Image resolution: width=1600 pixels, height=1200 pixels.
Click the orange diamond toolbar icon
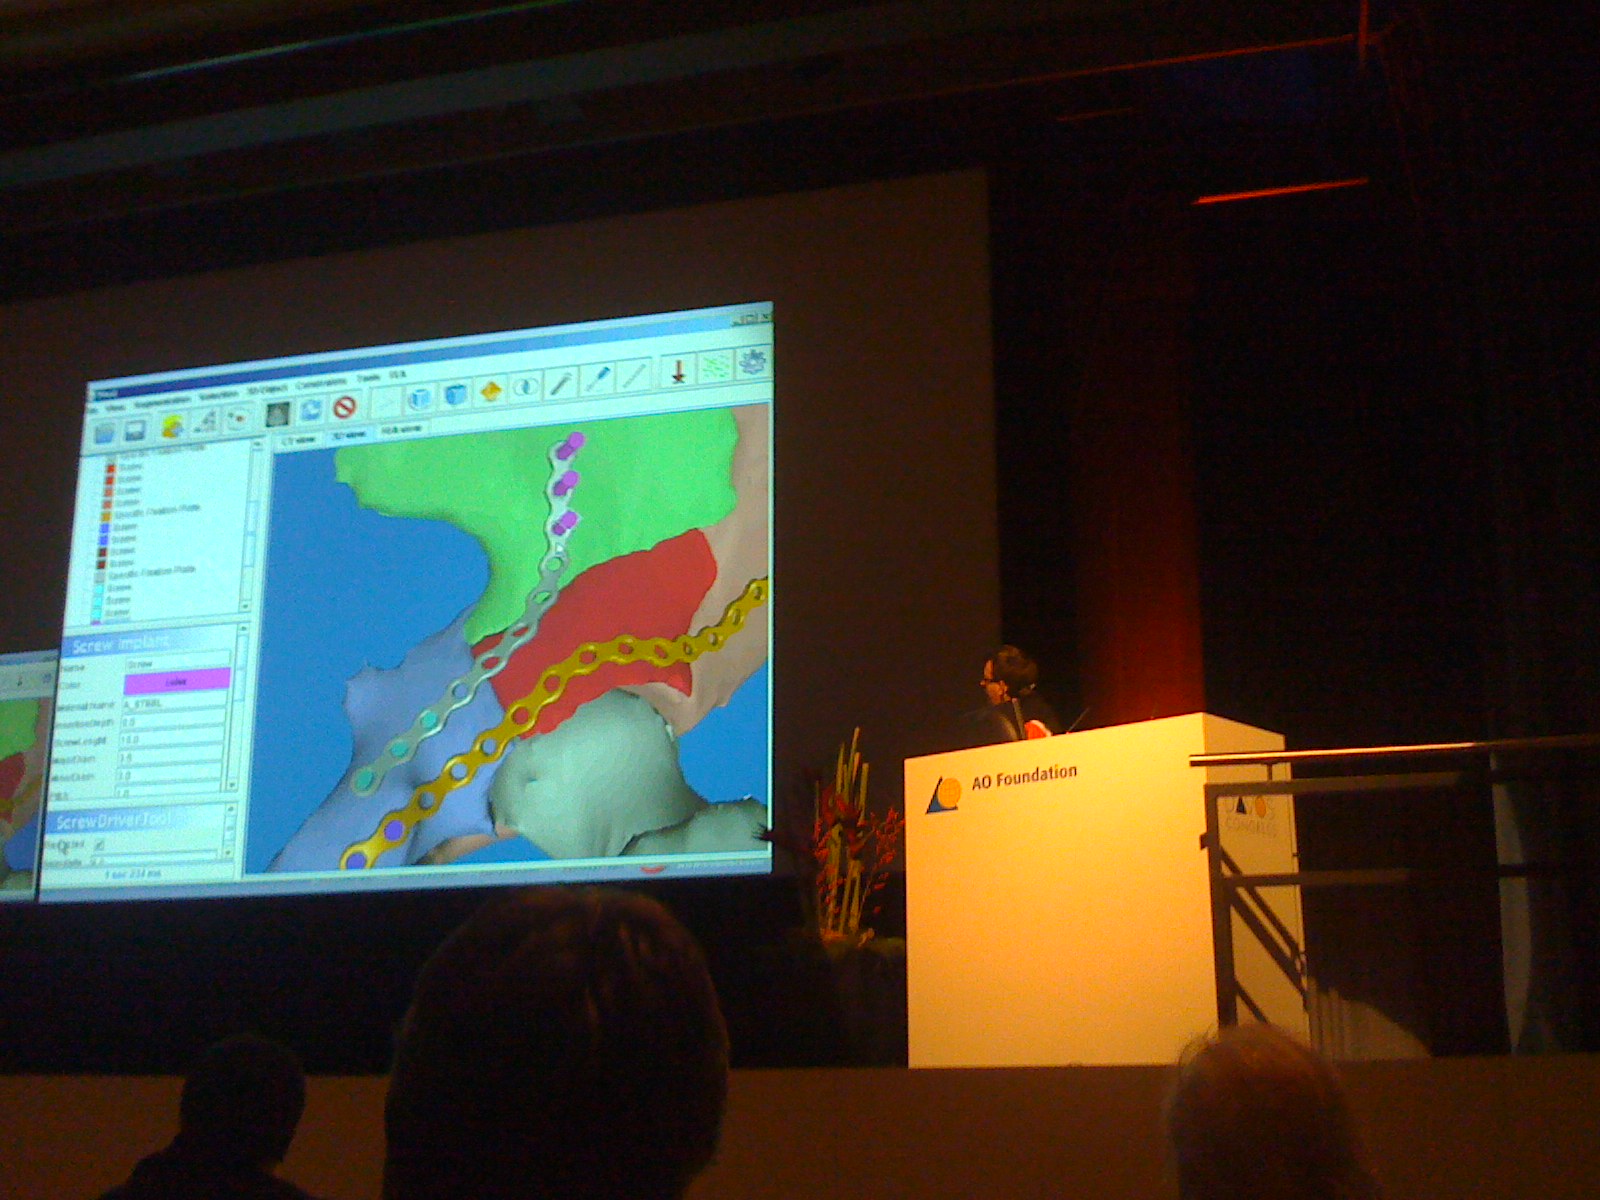490,391
